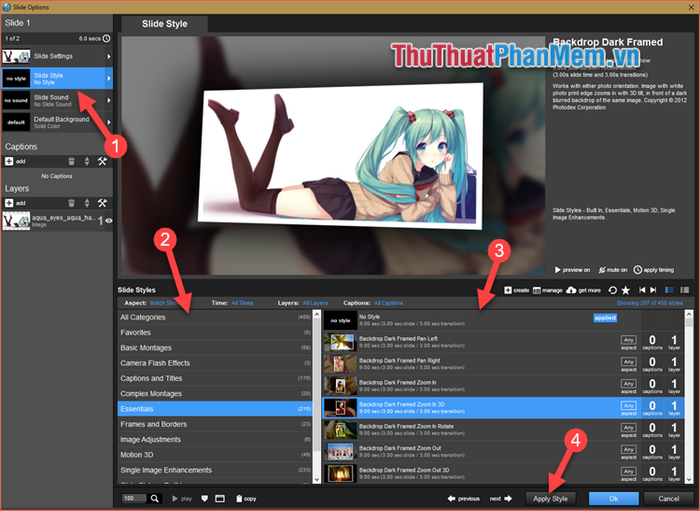This screenshot has width=700, height=511.
Task: Open Slide Settings in sidebar
Action: pyautogui.click(x=57, y=57)
